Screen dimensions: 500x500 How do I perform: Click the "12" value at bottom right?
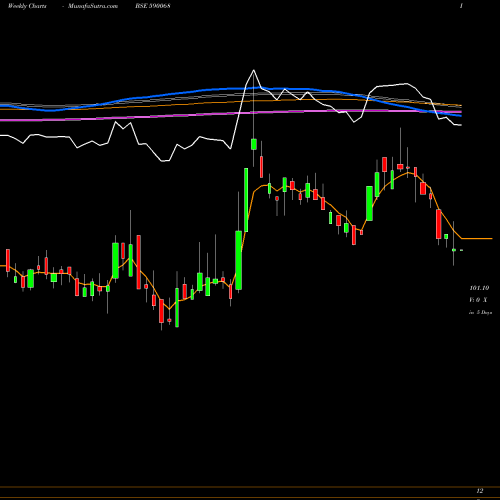[x=480, y=491]
